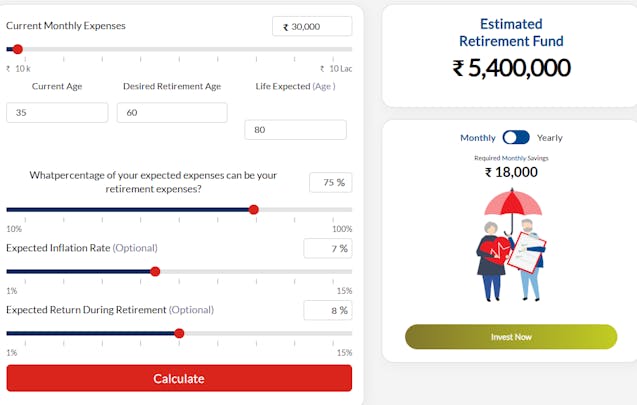Click the retirement expenses percentage field
This screenshot has width=637, height=405.
tap(330, 182)
